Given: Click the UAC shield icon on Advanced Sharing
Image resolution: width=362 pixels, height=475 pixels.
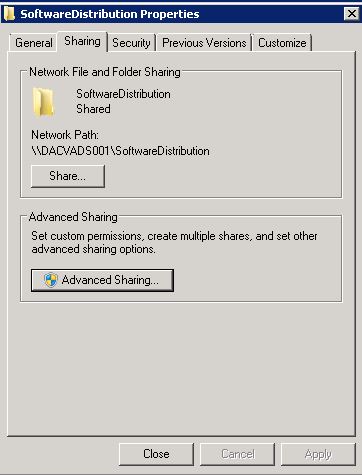Looking at the screenshot, I should click(x=51, y=280).
